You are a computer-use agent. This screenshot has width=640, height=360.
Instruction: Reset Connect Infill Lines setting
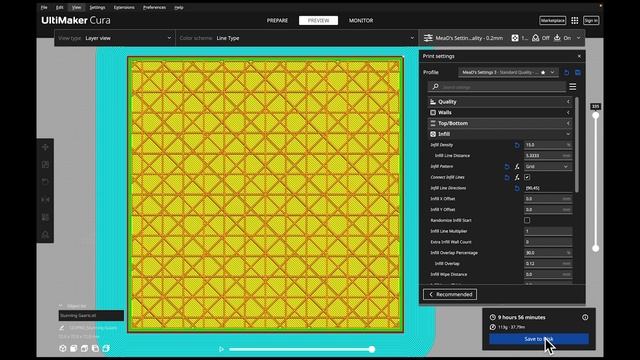pos(507,178)
